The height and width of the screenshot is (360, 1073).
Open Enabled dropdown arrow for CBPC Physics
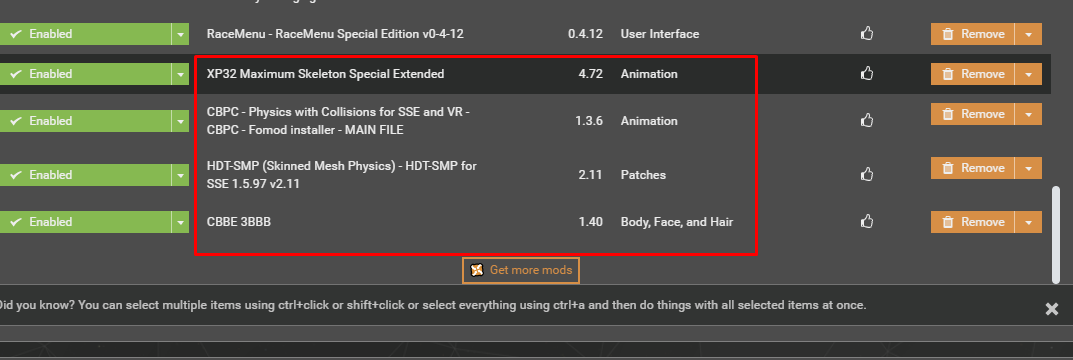coord(181,120)
